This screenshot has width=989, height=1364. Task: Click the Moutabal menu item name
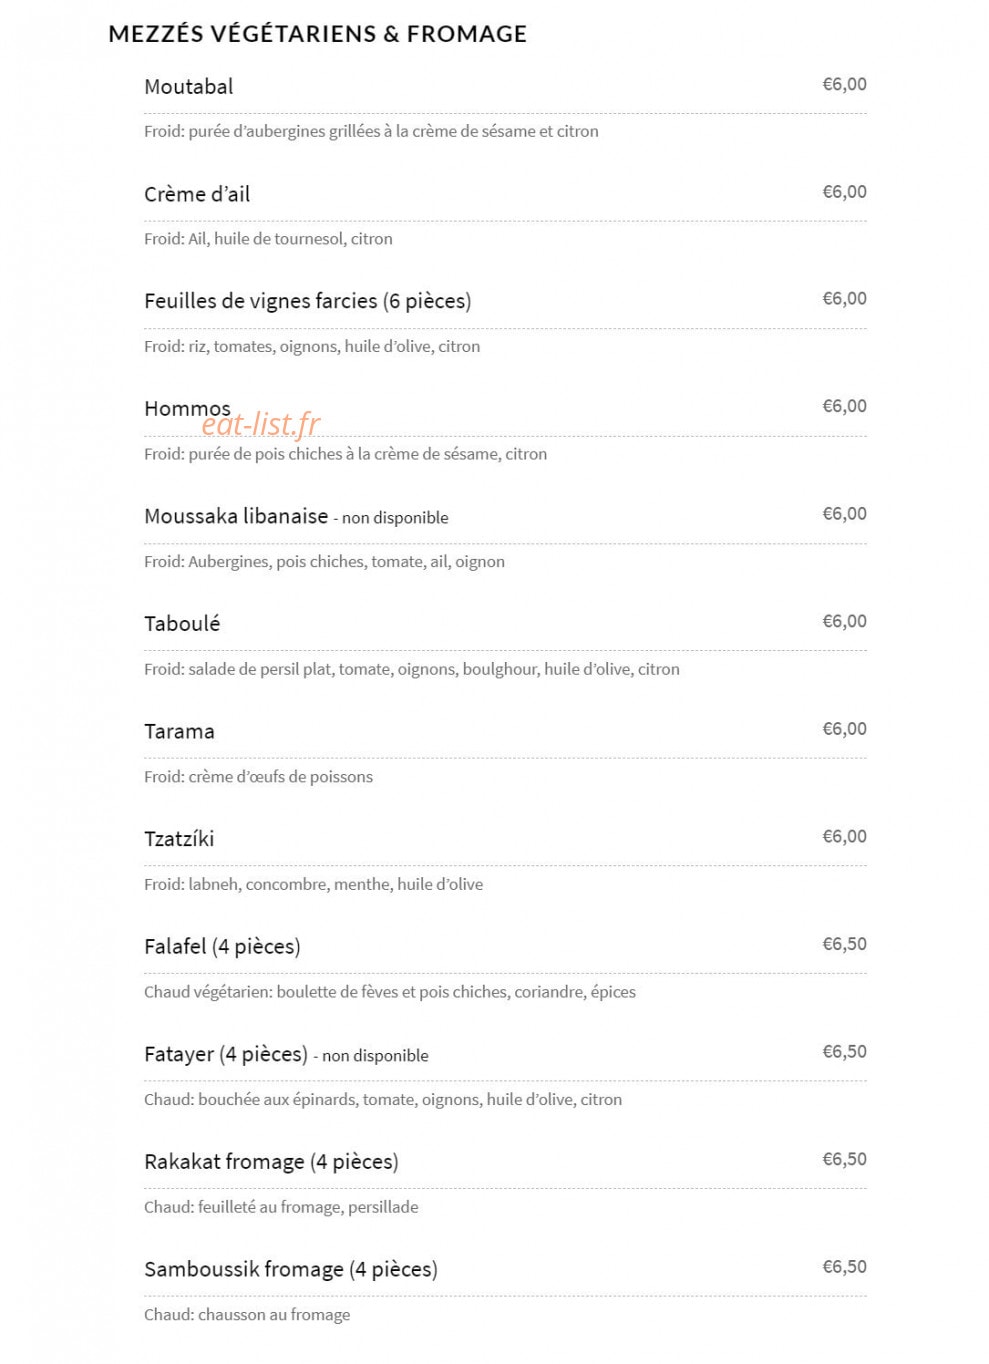[188, 87]
